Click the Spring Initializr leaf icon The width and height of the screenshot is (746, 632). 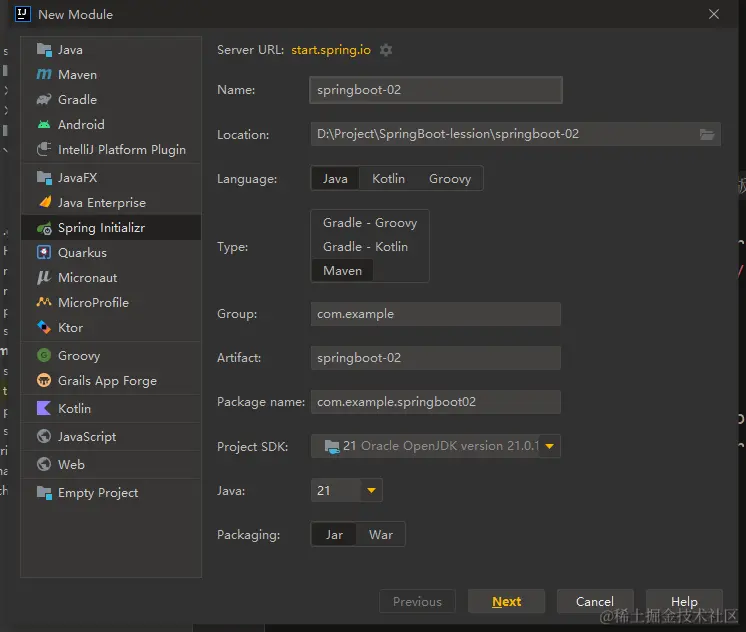(x=44, y=228)
